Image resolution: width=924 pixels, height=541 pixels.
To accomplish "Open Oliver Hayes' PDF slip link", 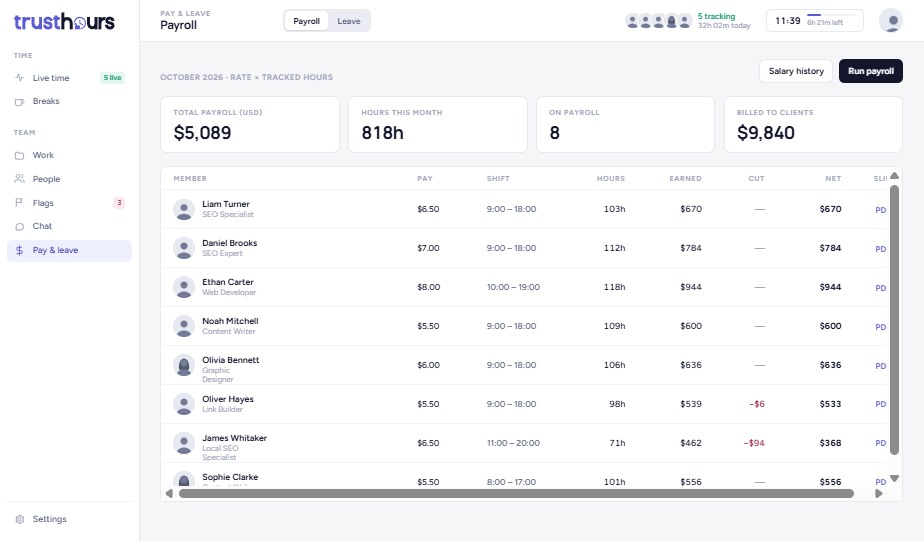I will coord(881,404).
